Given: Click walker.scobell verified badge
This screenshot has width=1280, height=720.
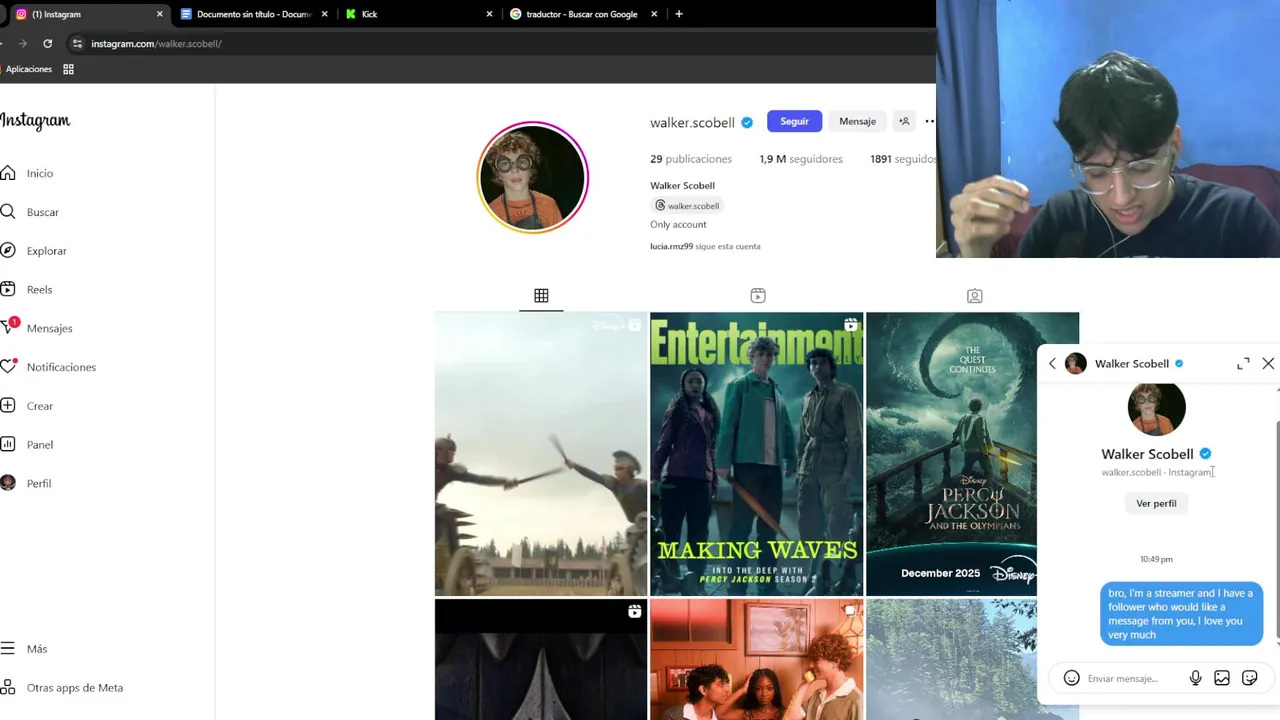Looking at the screenshot, I should point(747,122).
